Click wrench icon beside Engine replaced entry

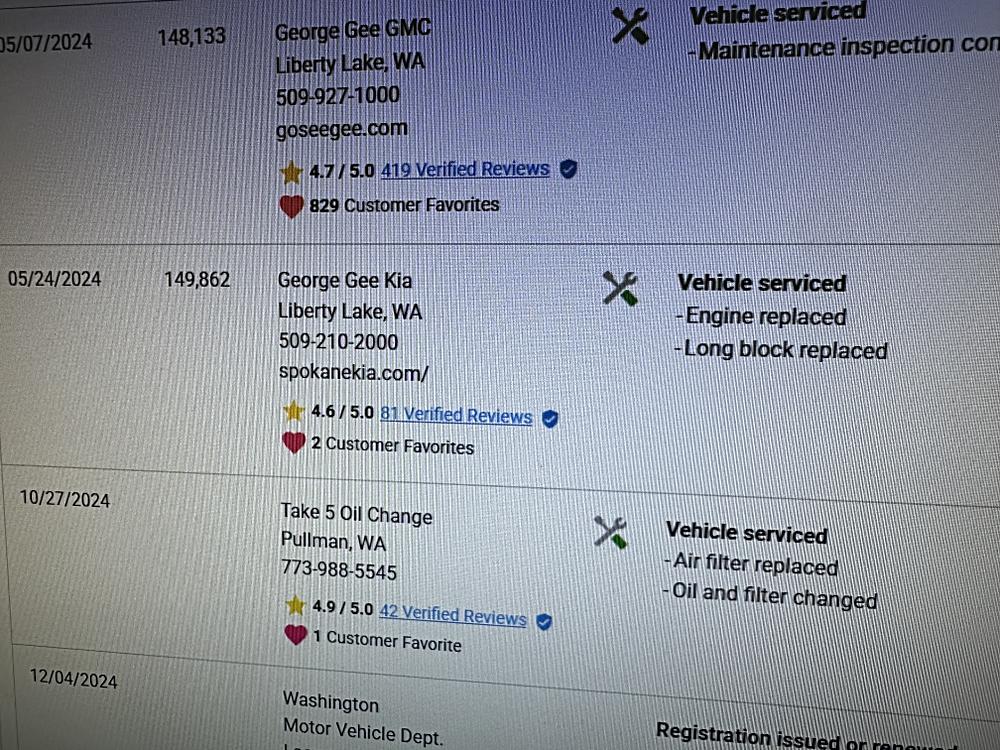(620, 290)
